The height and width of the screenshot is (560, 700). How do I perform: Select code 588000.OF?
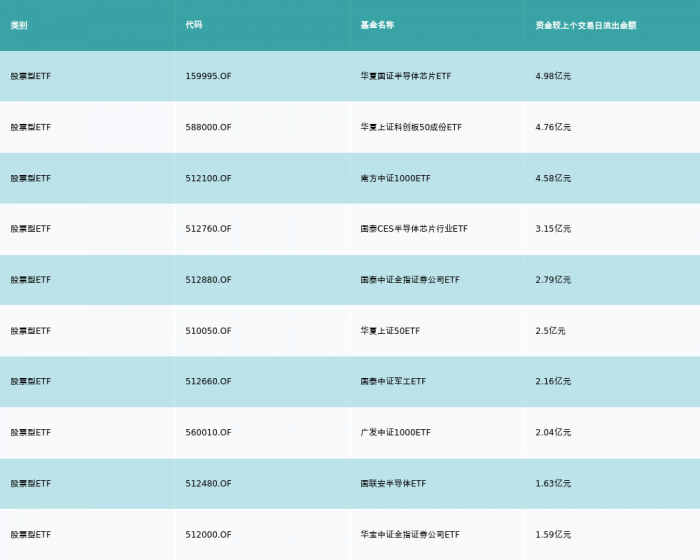coord(208,127)
